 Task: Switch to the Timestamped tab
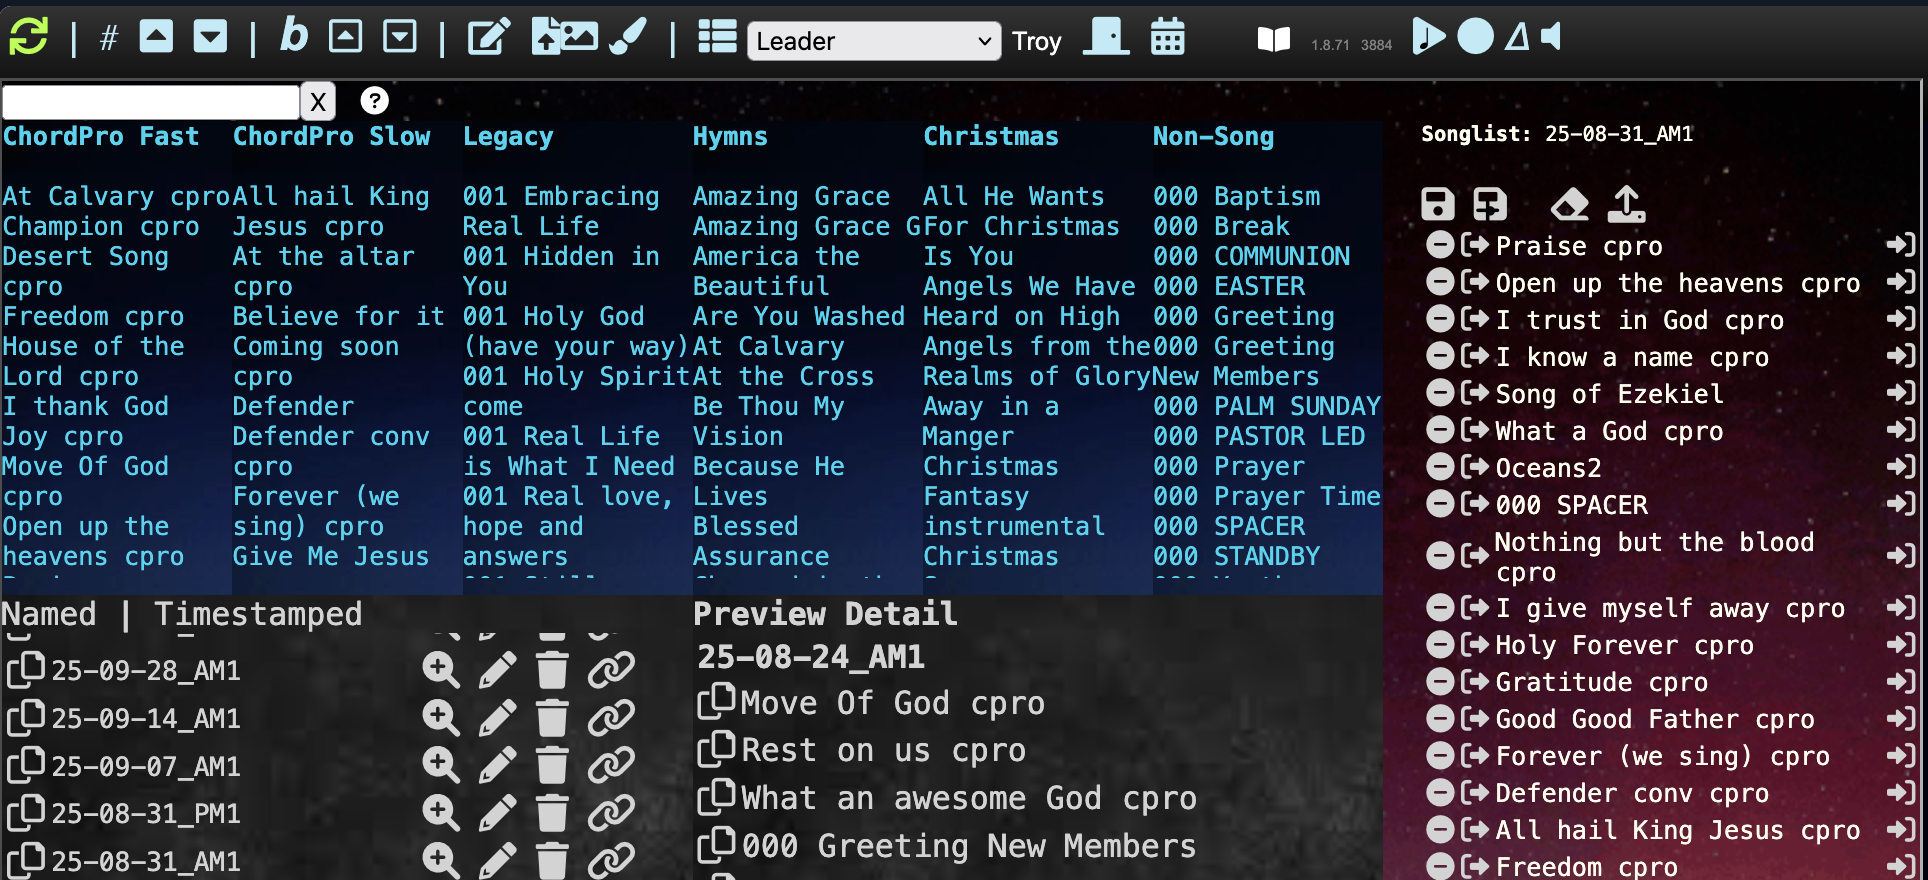(258, 614)
